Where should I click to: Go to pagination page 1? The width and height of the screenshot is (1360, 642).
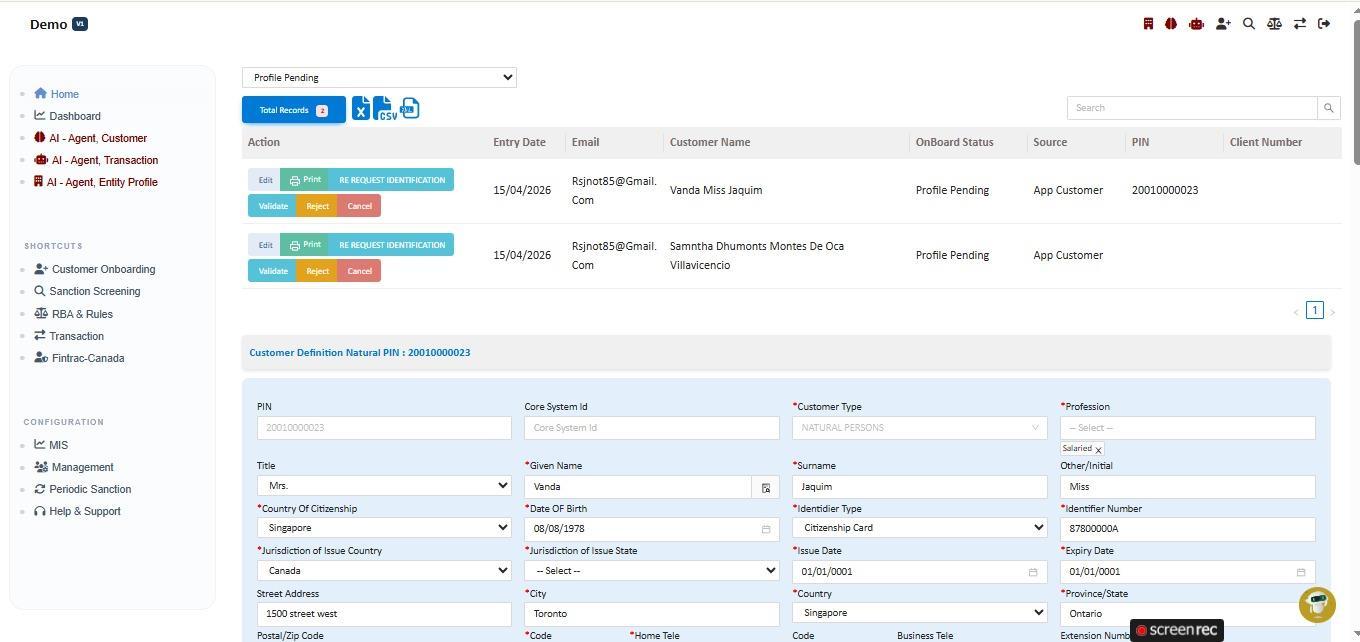click(x=1315, y=310)
